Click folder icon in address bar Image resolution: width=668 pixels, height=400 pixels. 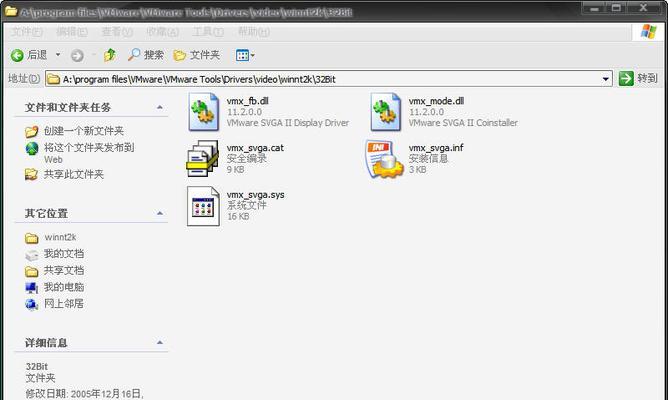click(x=53, y=79)
